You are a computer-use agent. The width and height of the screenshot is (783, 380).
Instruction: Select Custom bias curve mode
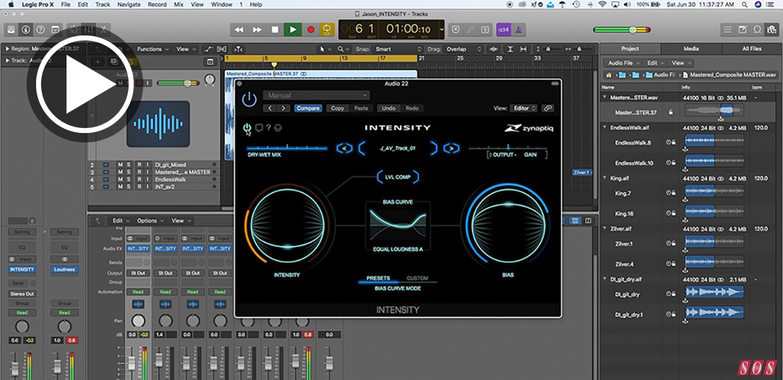(417, 278)
